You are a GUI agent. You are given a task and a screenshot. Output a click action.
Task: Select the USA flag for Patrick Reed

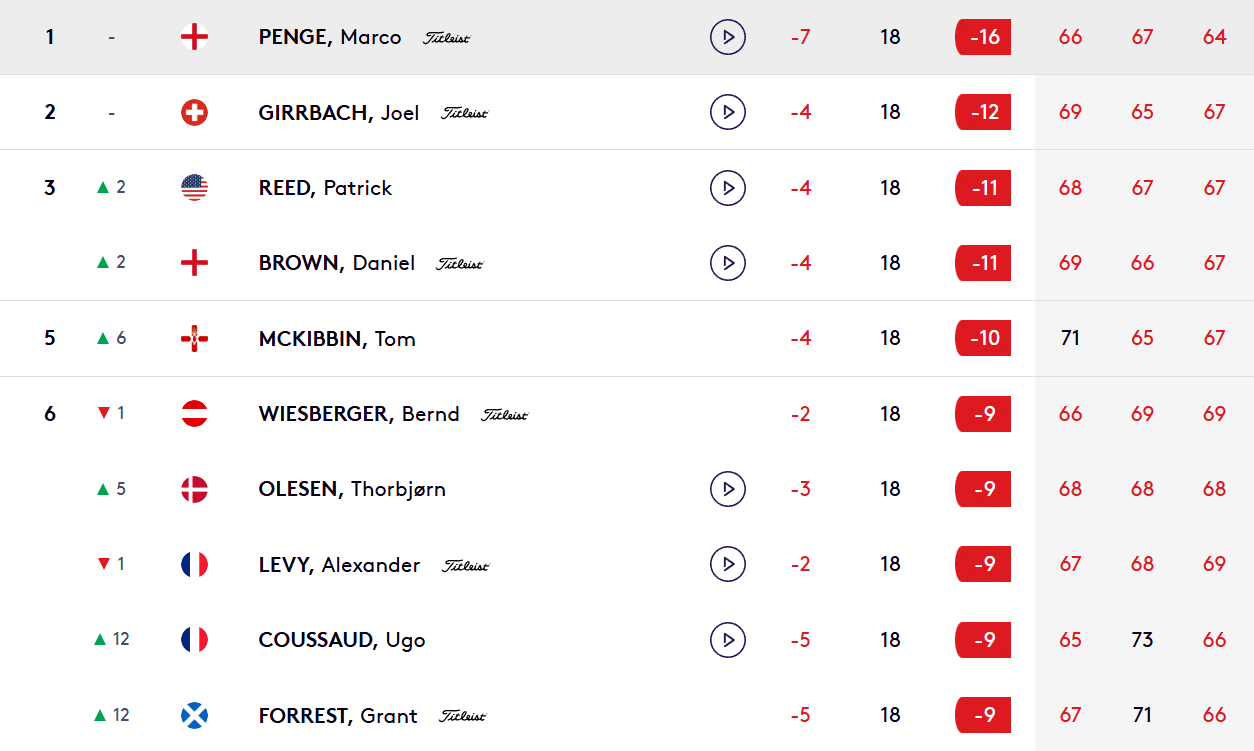(194, 188)
